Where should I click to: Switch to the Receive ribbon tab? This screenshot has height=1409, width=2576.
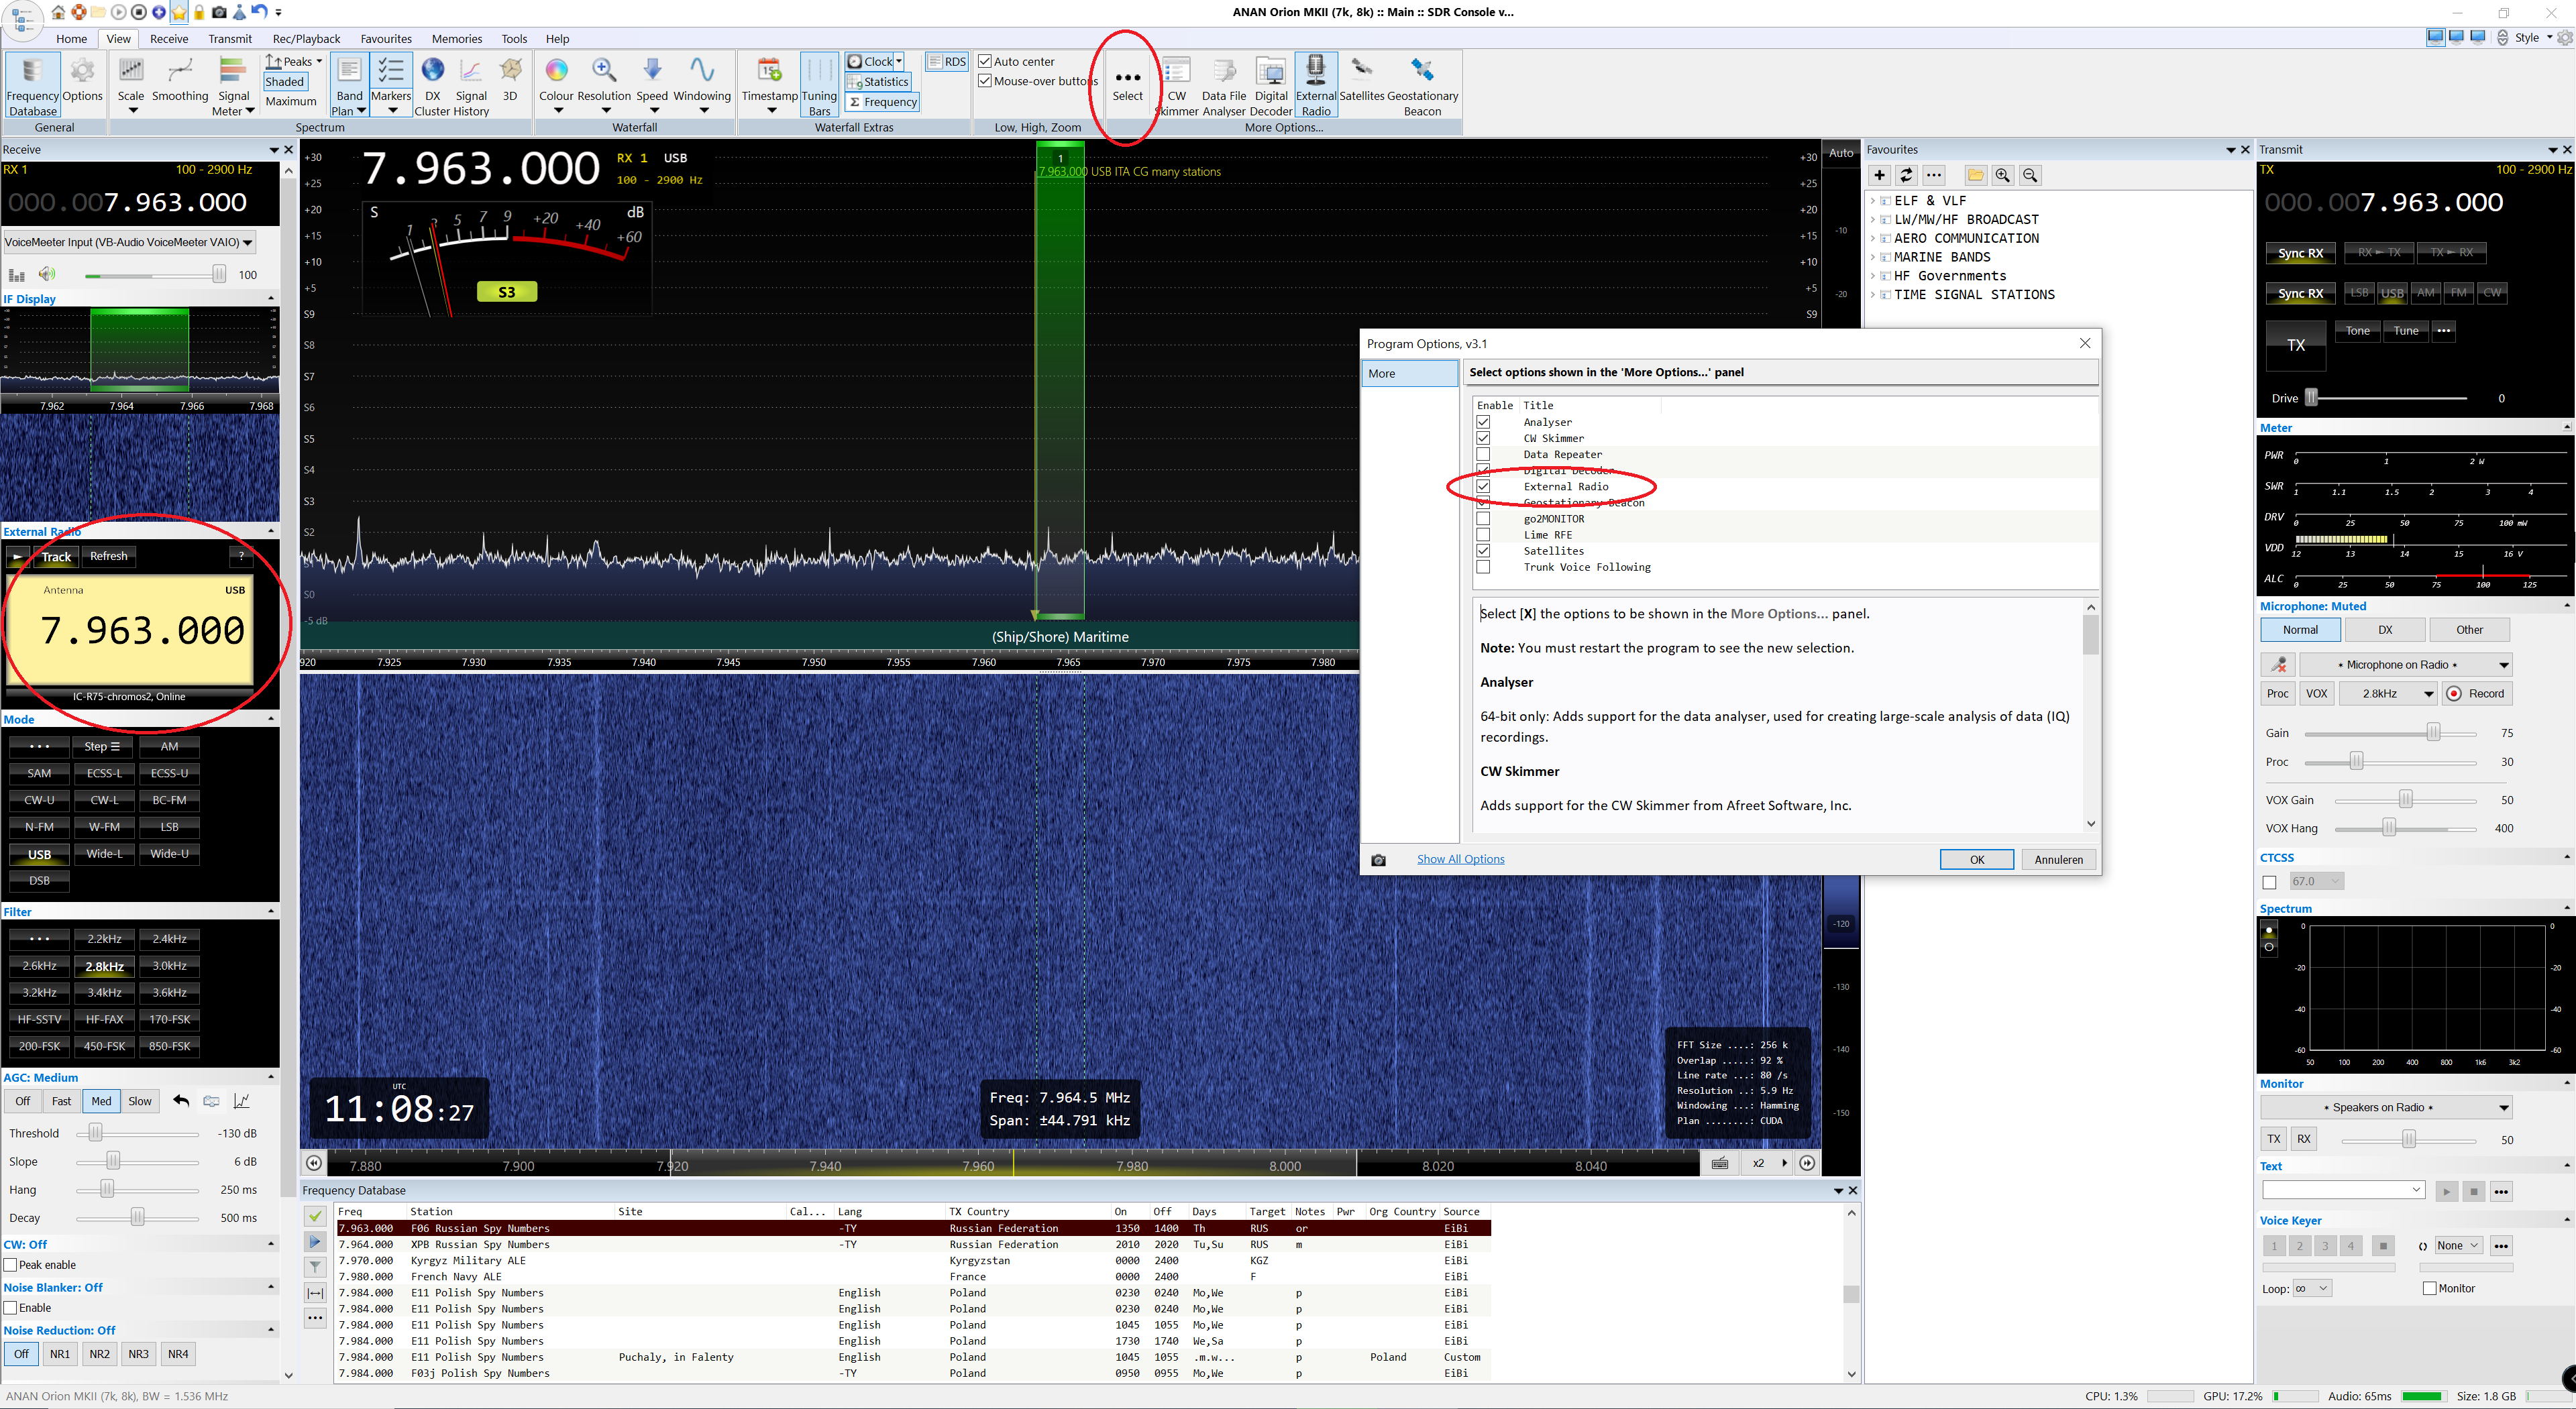click(x=169, y=39)
